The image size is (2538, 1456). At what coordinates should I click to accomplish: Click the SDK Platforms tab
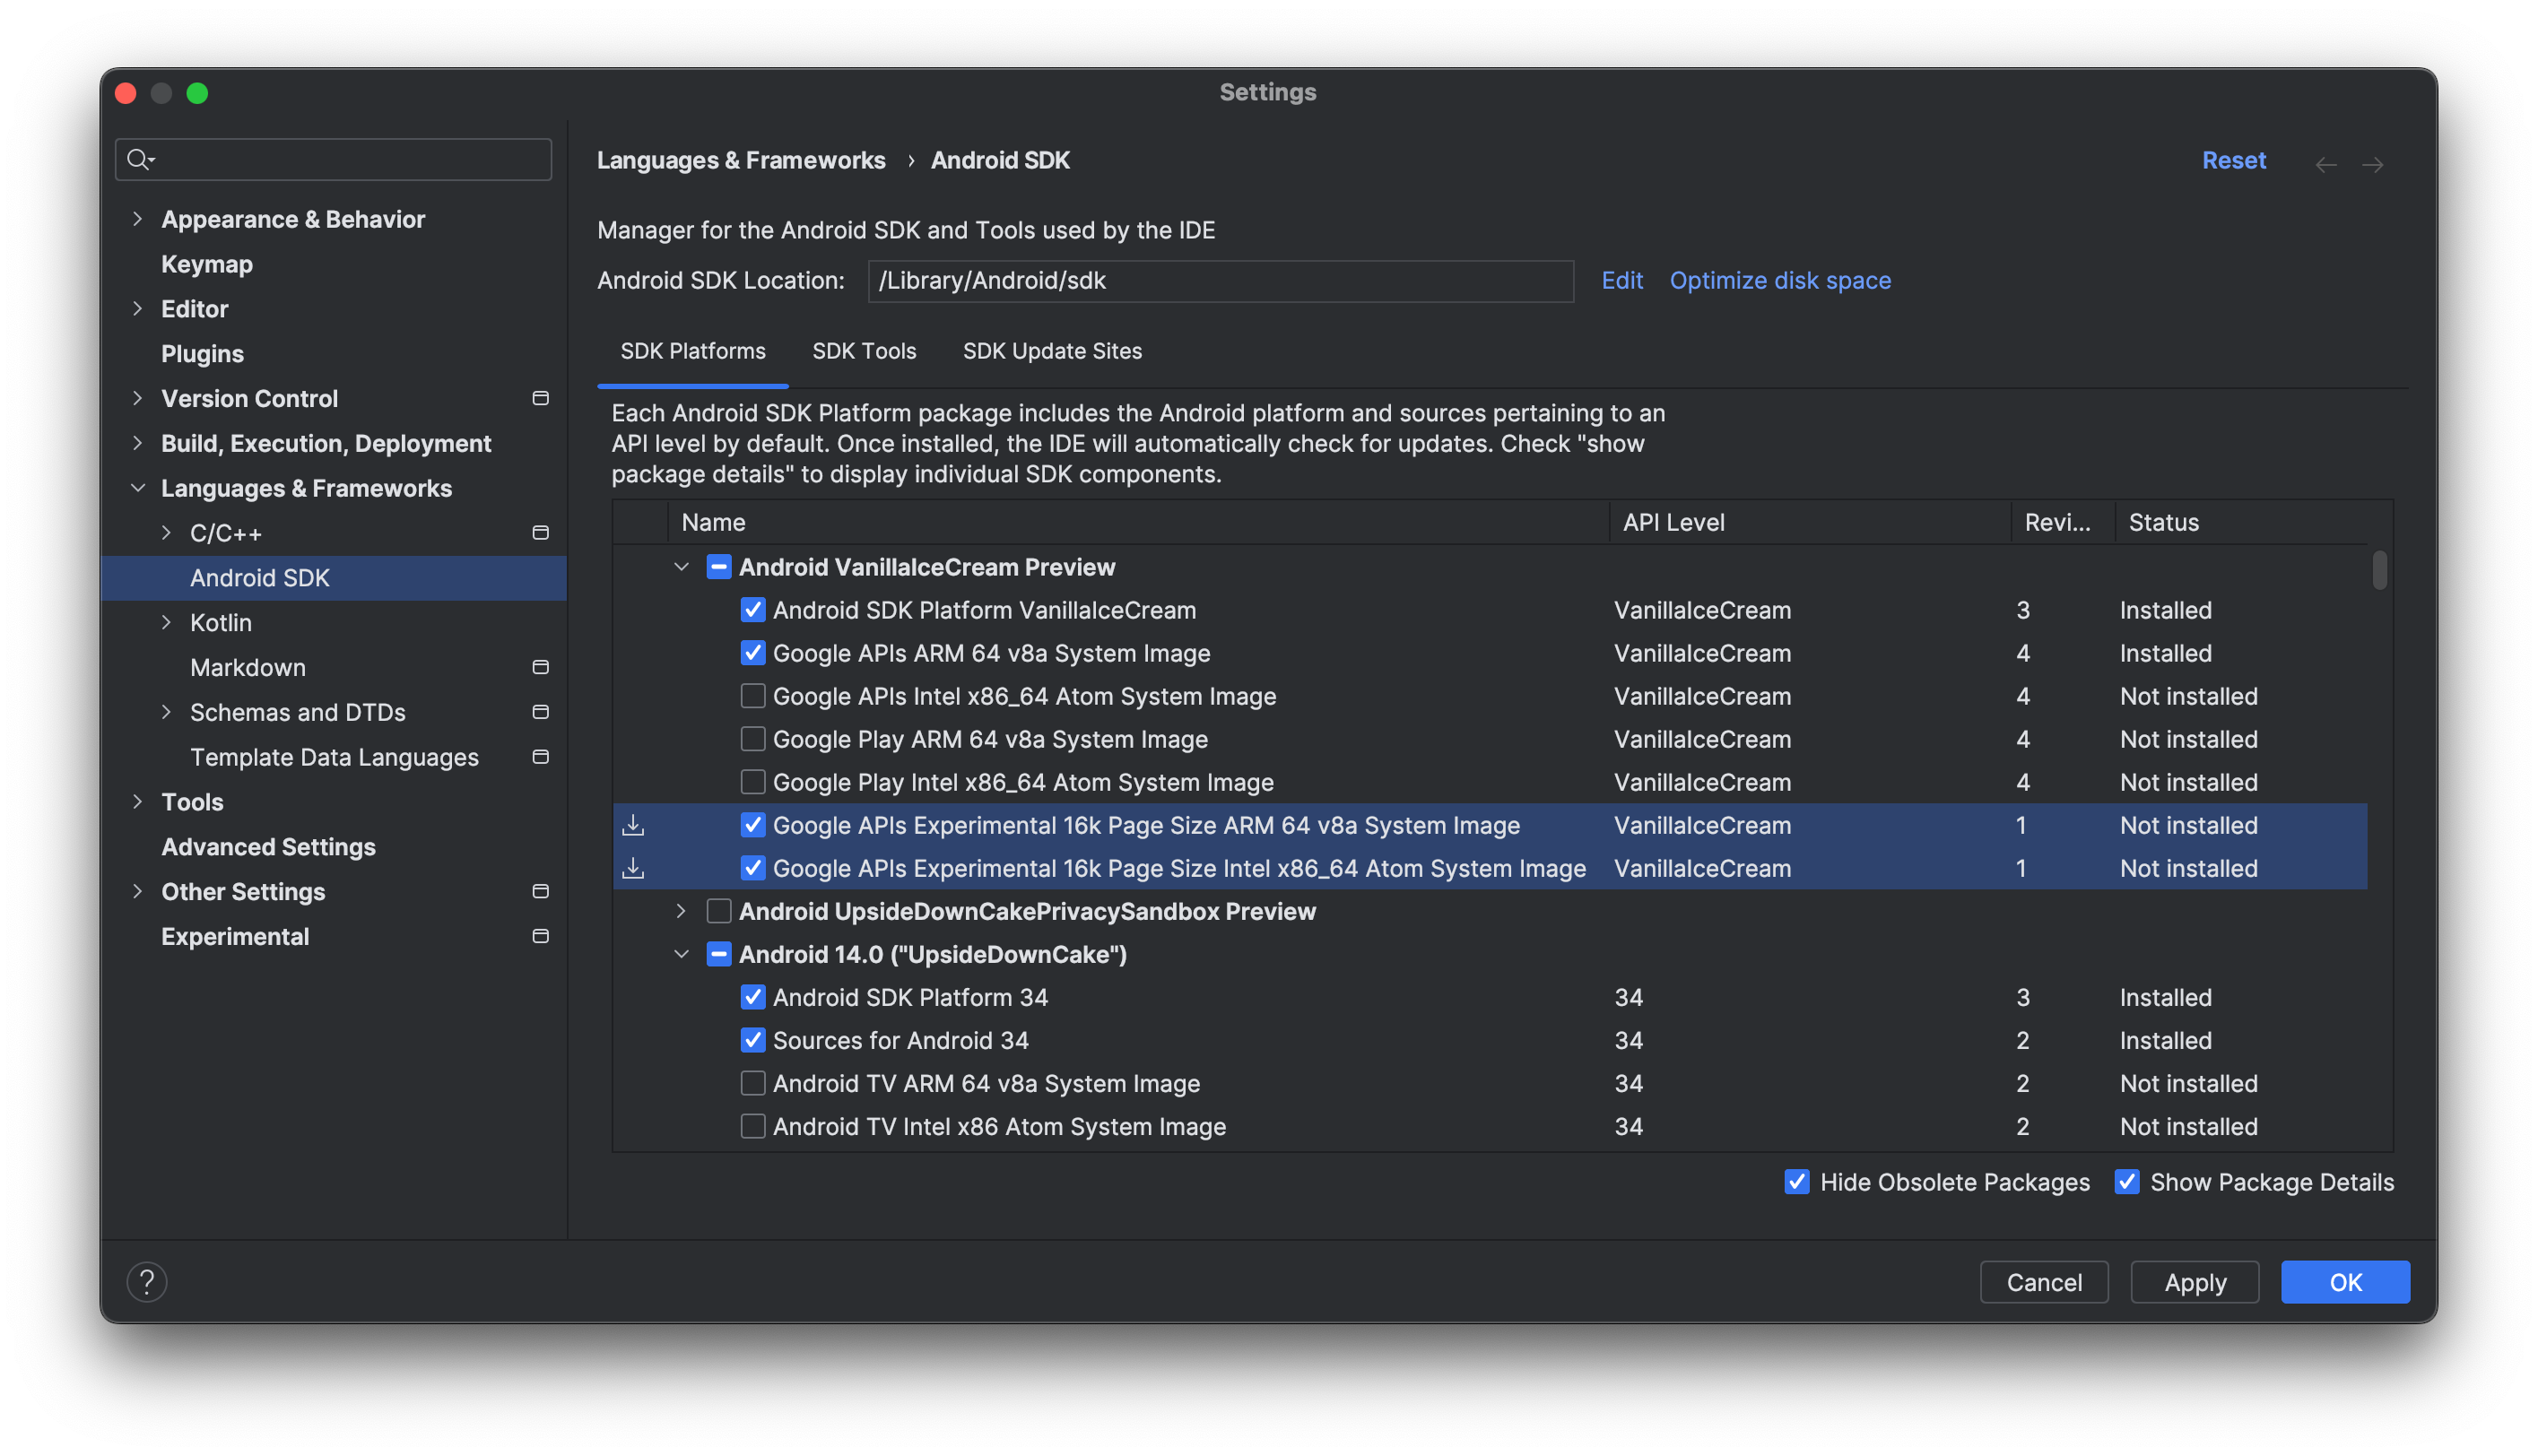click(x=694, y=350)
